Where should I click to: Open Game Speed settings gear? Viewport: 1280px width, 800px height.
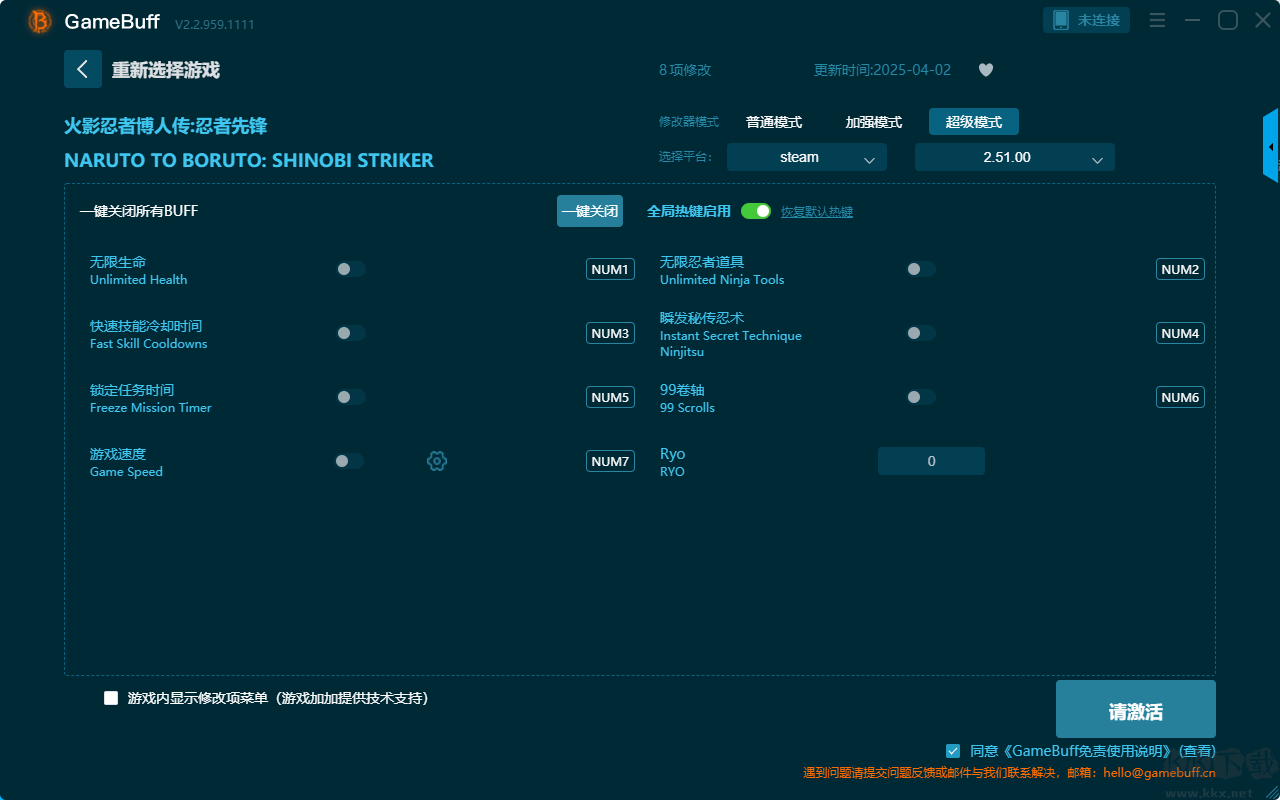coord(437,461)
